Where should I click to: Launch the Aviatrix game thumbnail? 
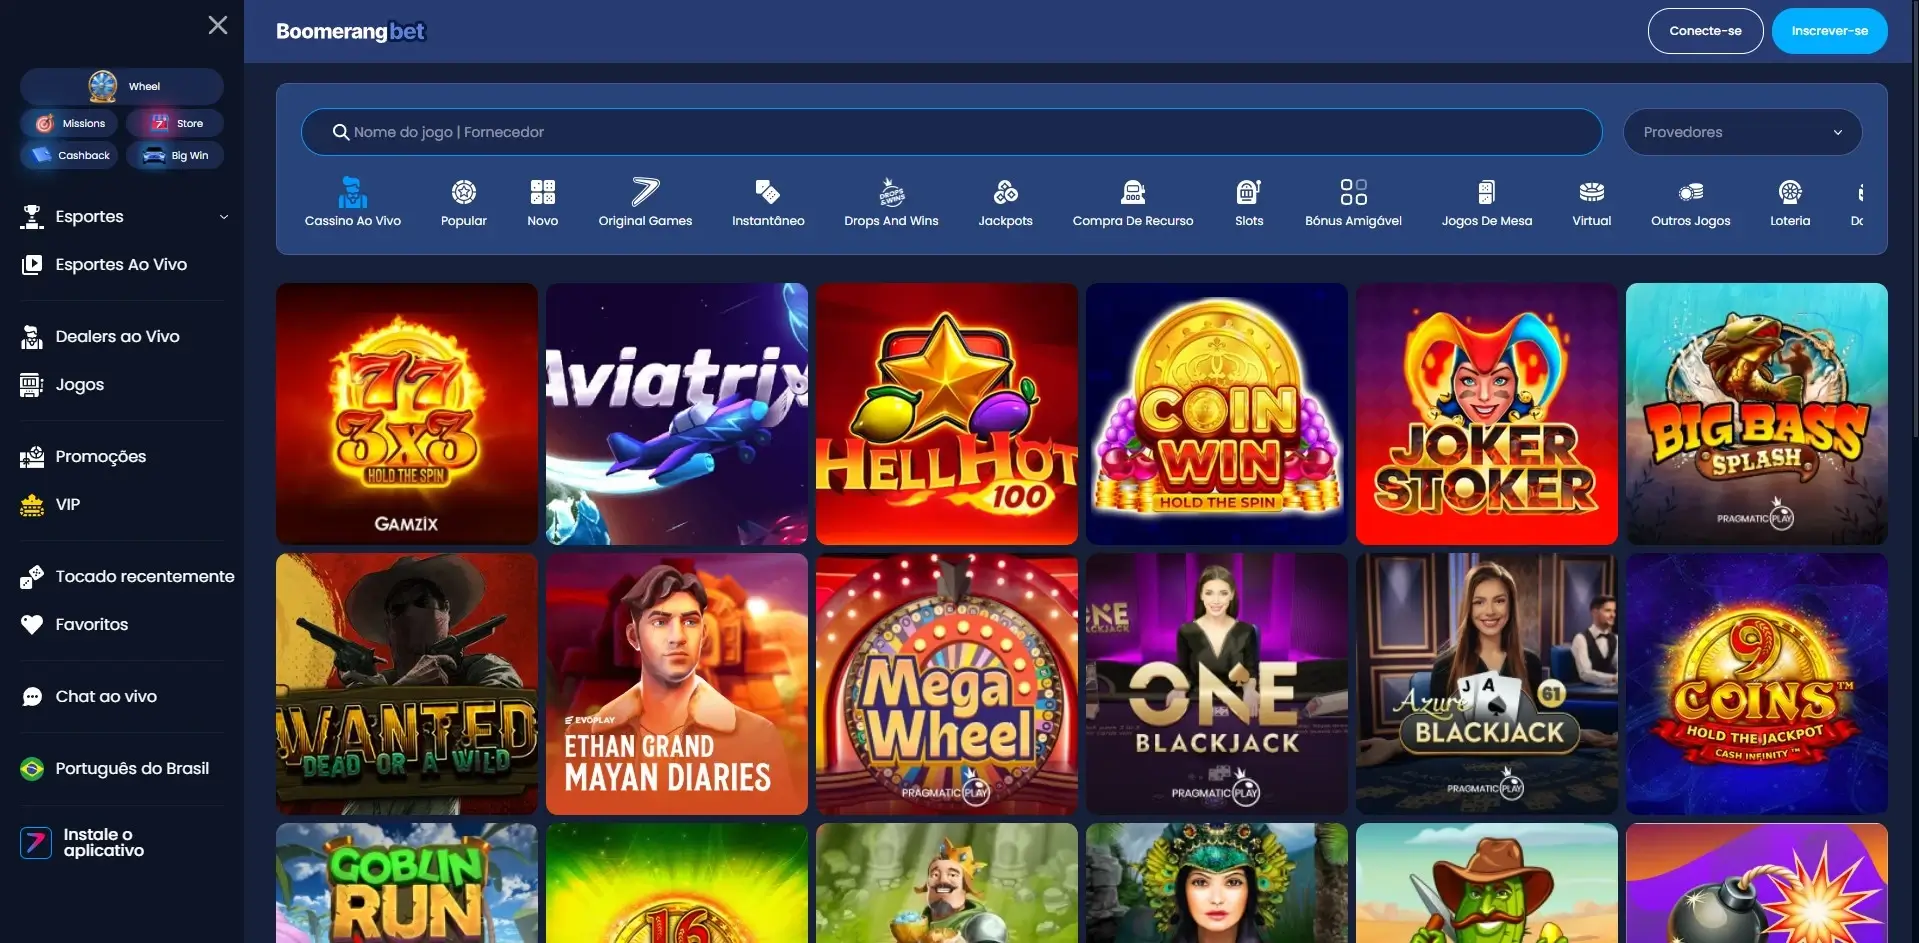point(676,414)
